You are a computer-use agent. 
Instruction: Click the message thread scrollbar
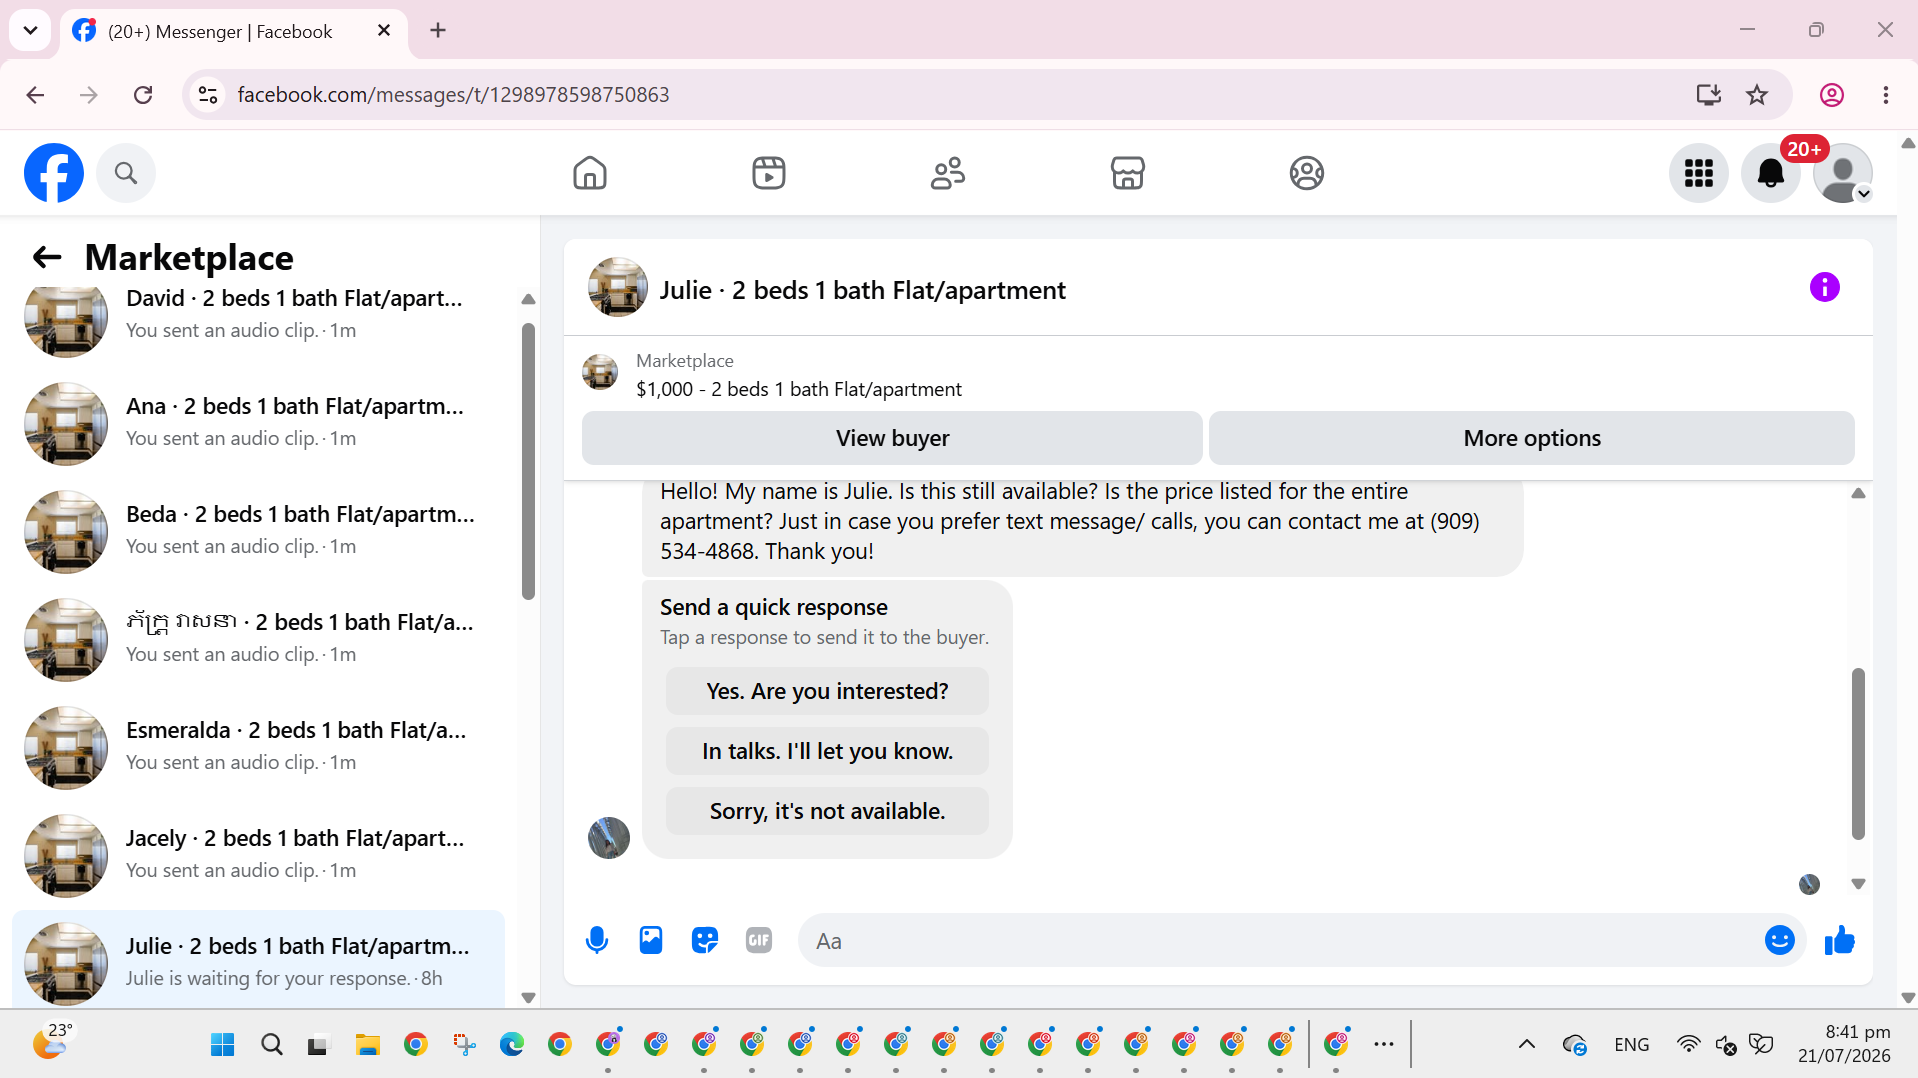[1858, 754]
